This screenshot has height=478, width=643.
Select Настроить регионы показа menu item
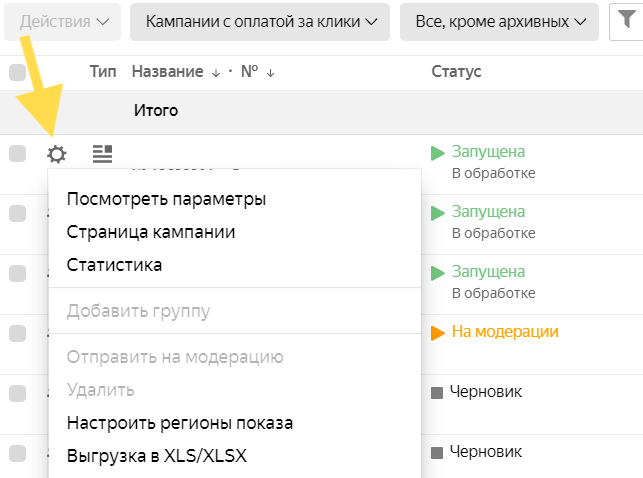(x=180, y=423)
